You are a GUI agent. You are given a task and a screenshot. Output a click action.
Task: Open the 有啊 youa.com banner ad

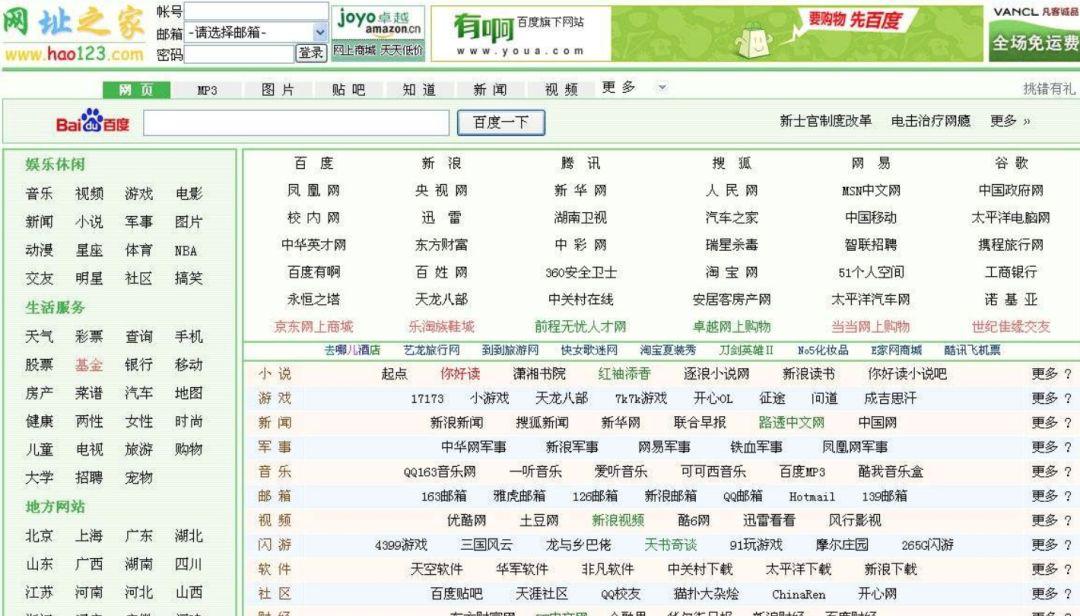[707, 33]
